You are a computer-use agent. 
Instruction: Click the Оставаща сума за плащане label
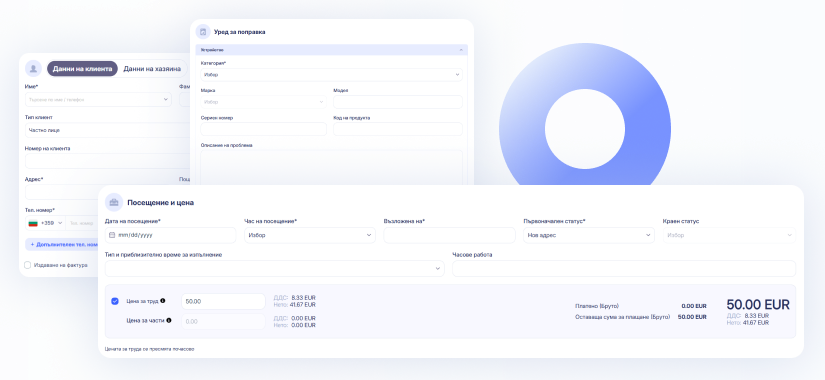click(622, 317)
